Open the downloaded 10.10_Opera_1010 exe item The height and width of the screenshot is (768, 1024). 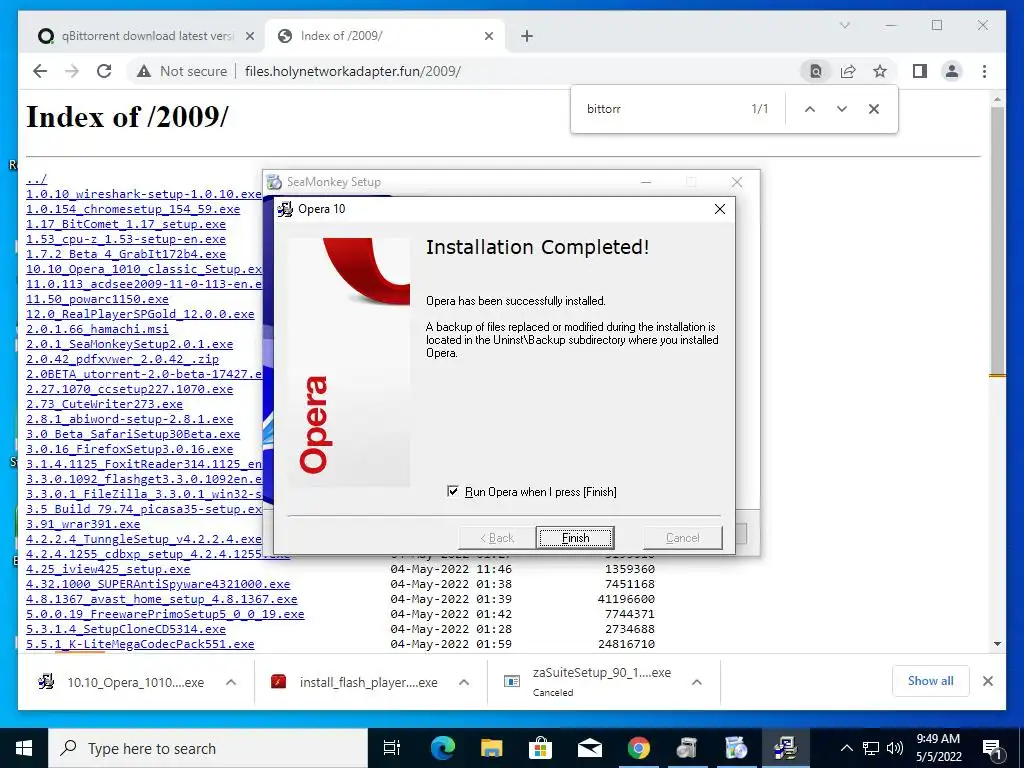(x=122, y=682)
